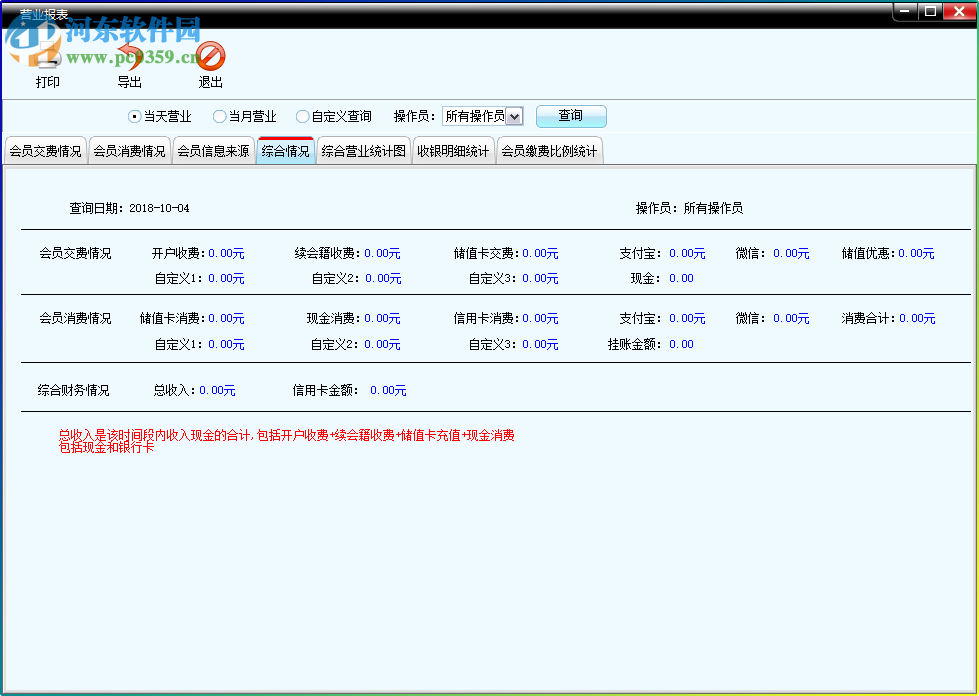Select the 当月营业 radio button

(x=219, y=116)
